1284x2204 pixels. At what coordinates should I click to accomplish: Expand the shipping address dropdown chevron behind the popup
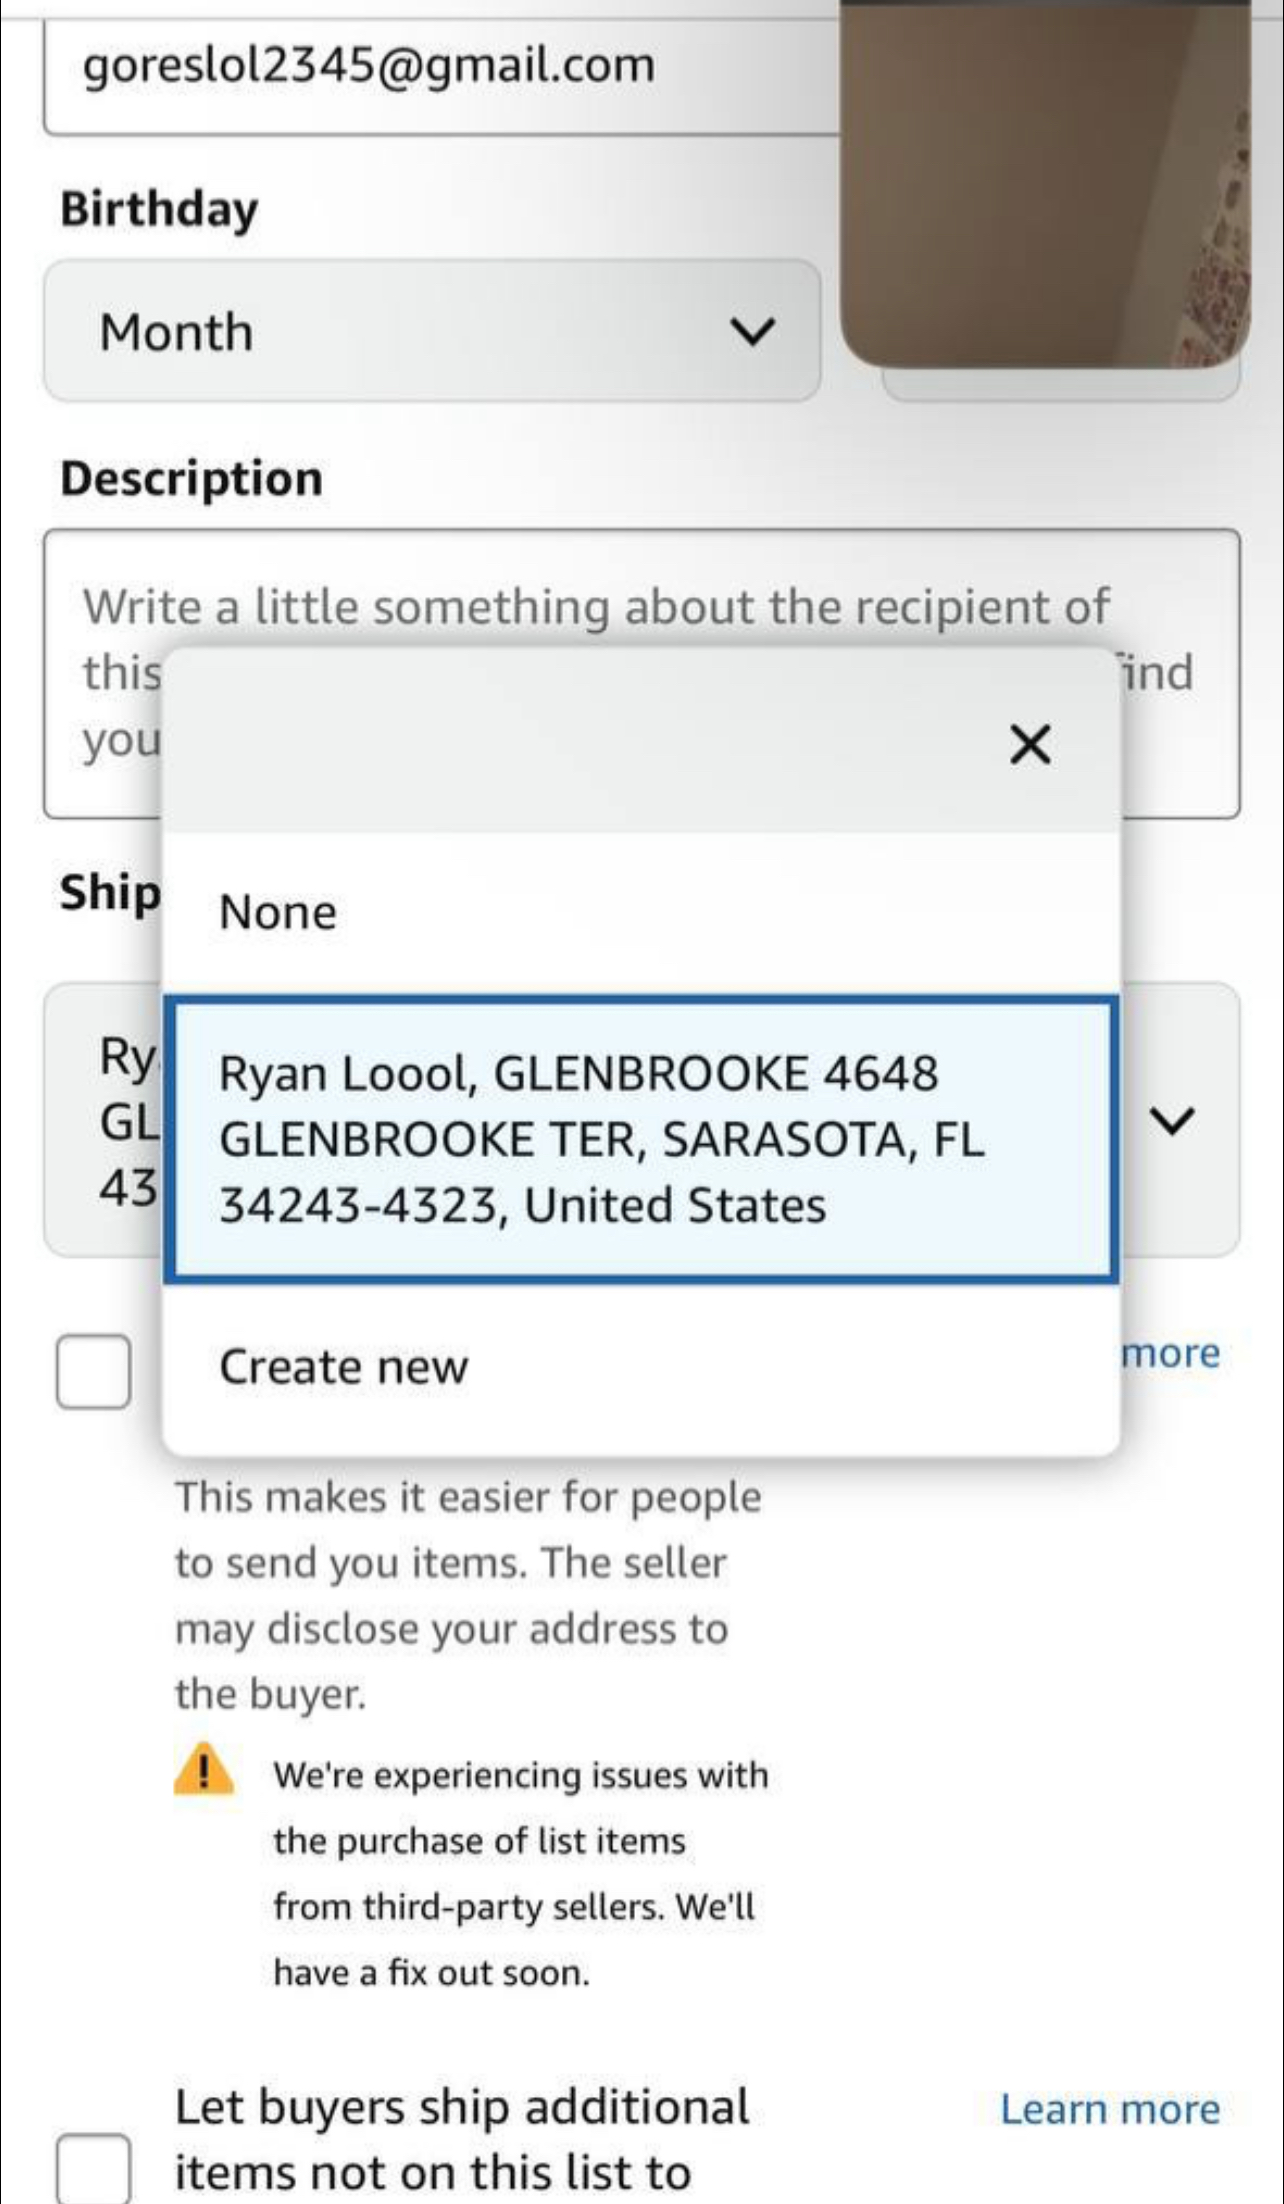click(1173, 1120)
